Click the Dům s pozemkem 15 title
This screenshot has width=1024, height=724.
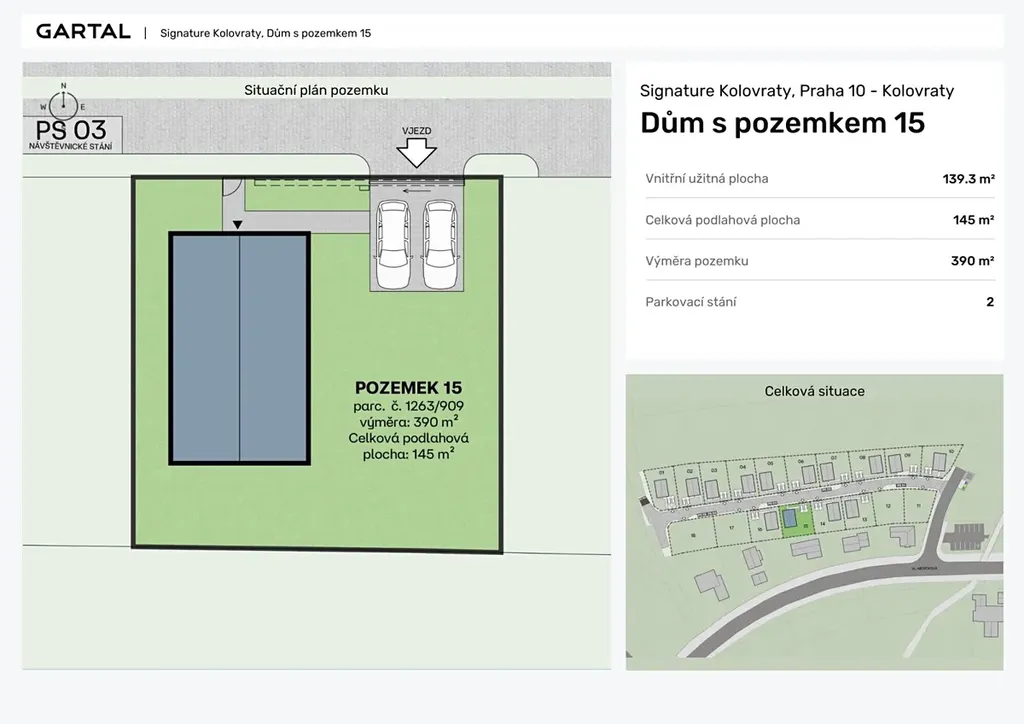[782, 123]
